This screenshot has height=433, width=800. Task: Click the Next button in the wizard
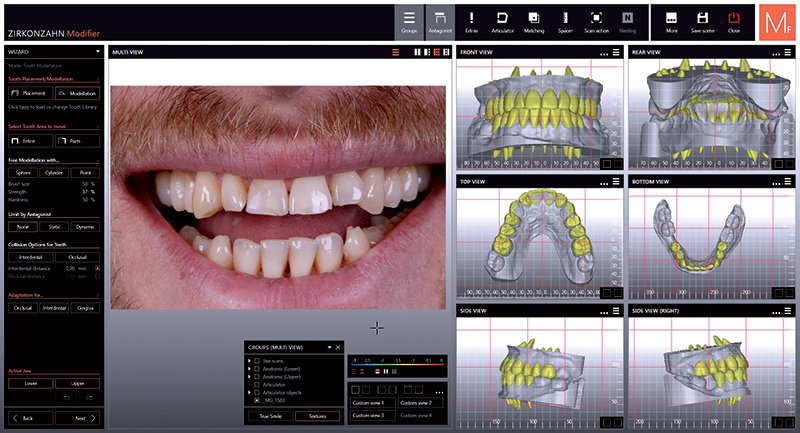78,417
